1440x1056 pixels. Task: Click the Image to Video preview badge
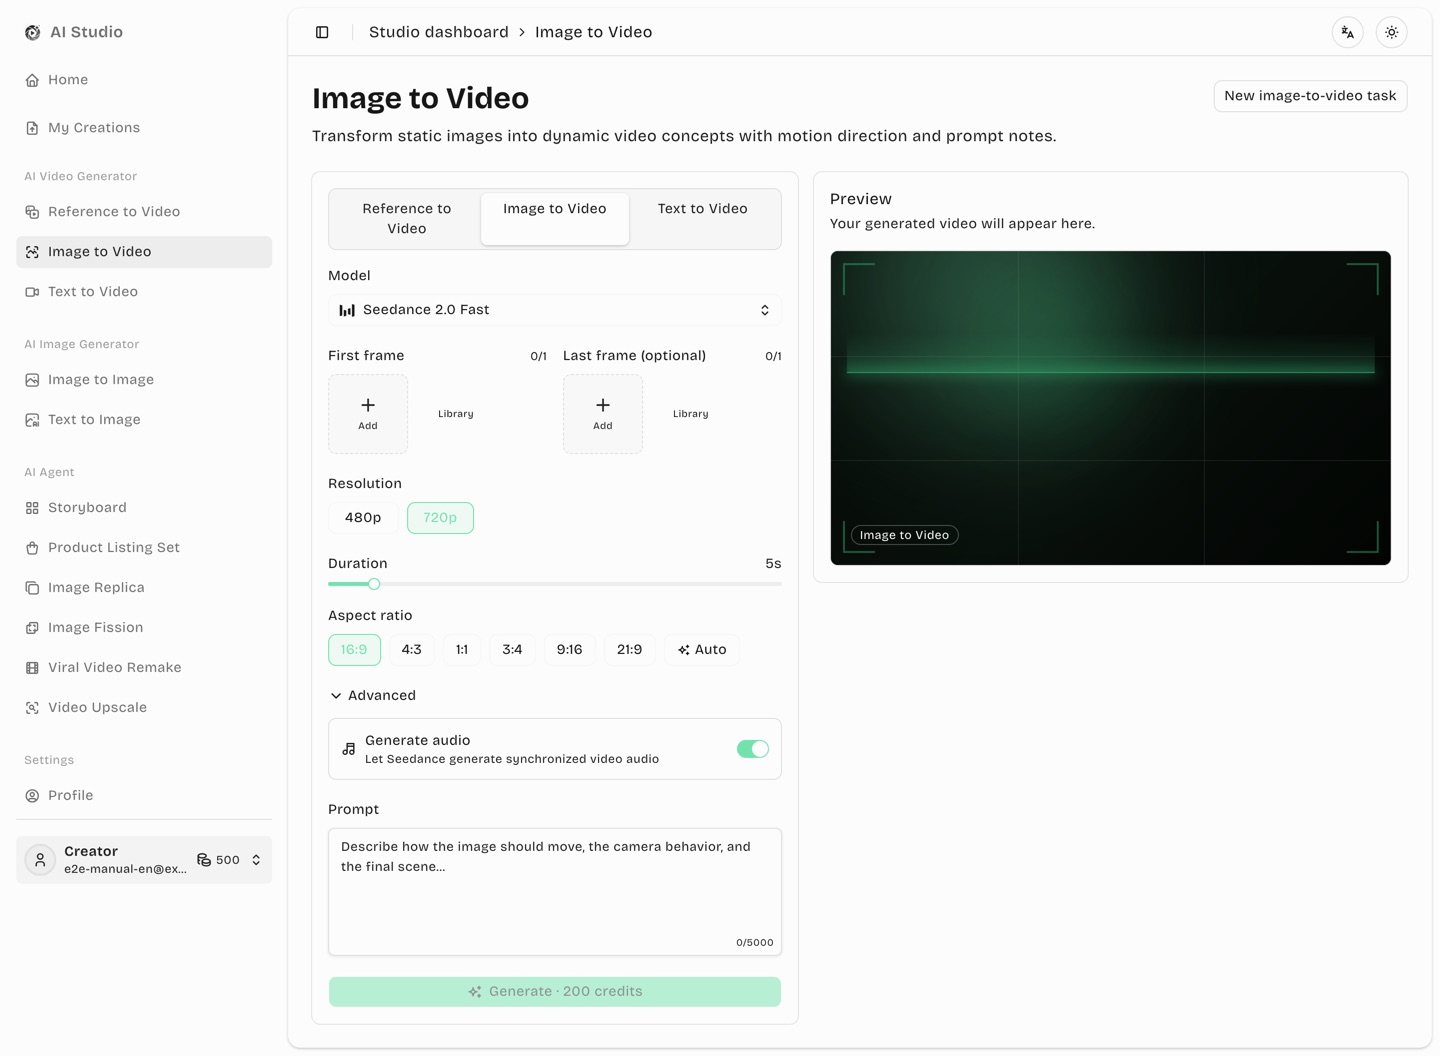(x=905, y=535)
